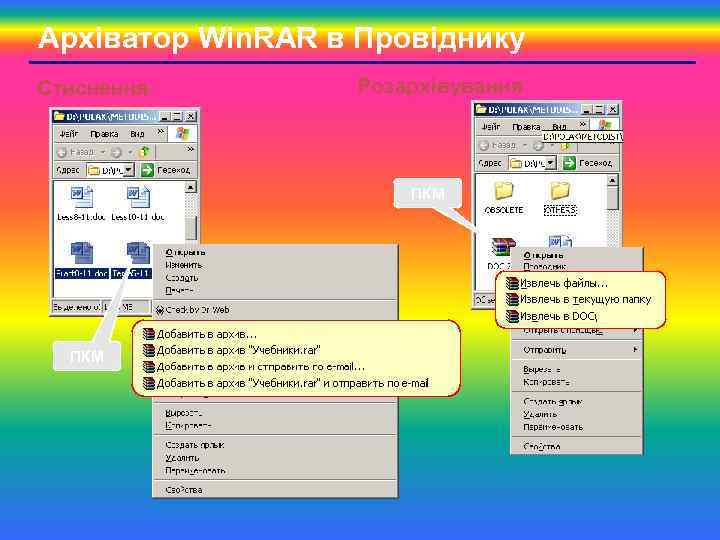The image size is (720, 540).
Task: Click the Windows logo icon in left window
Action: click(182, 134)
